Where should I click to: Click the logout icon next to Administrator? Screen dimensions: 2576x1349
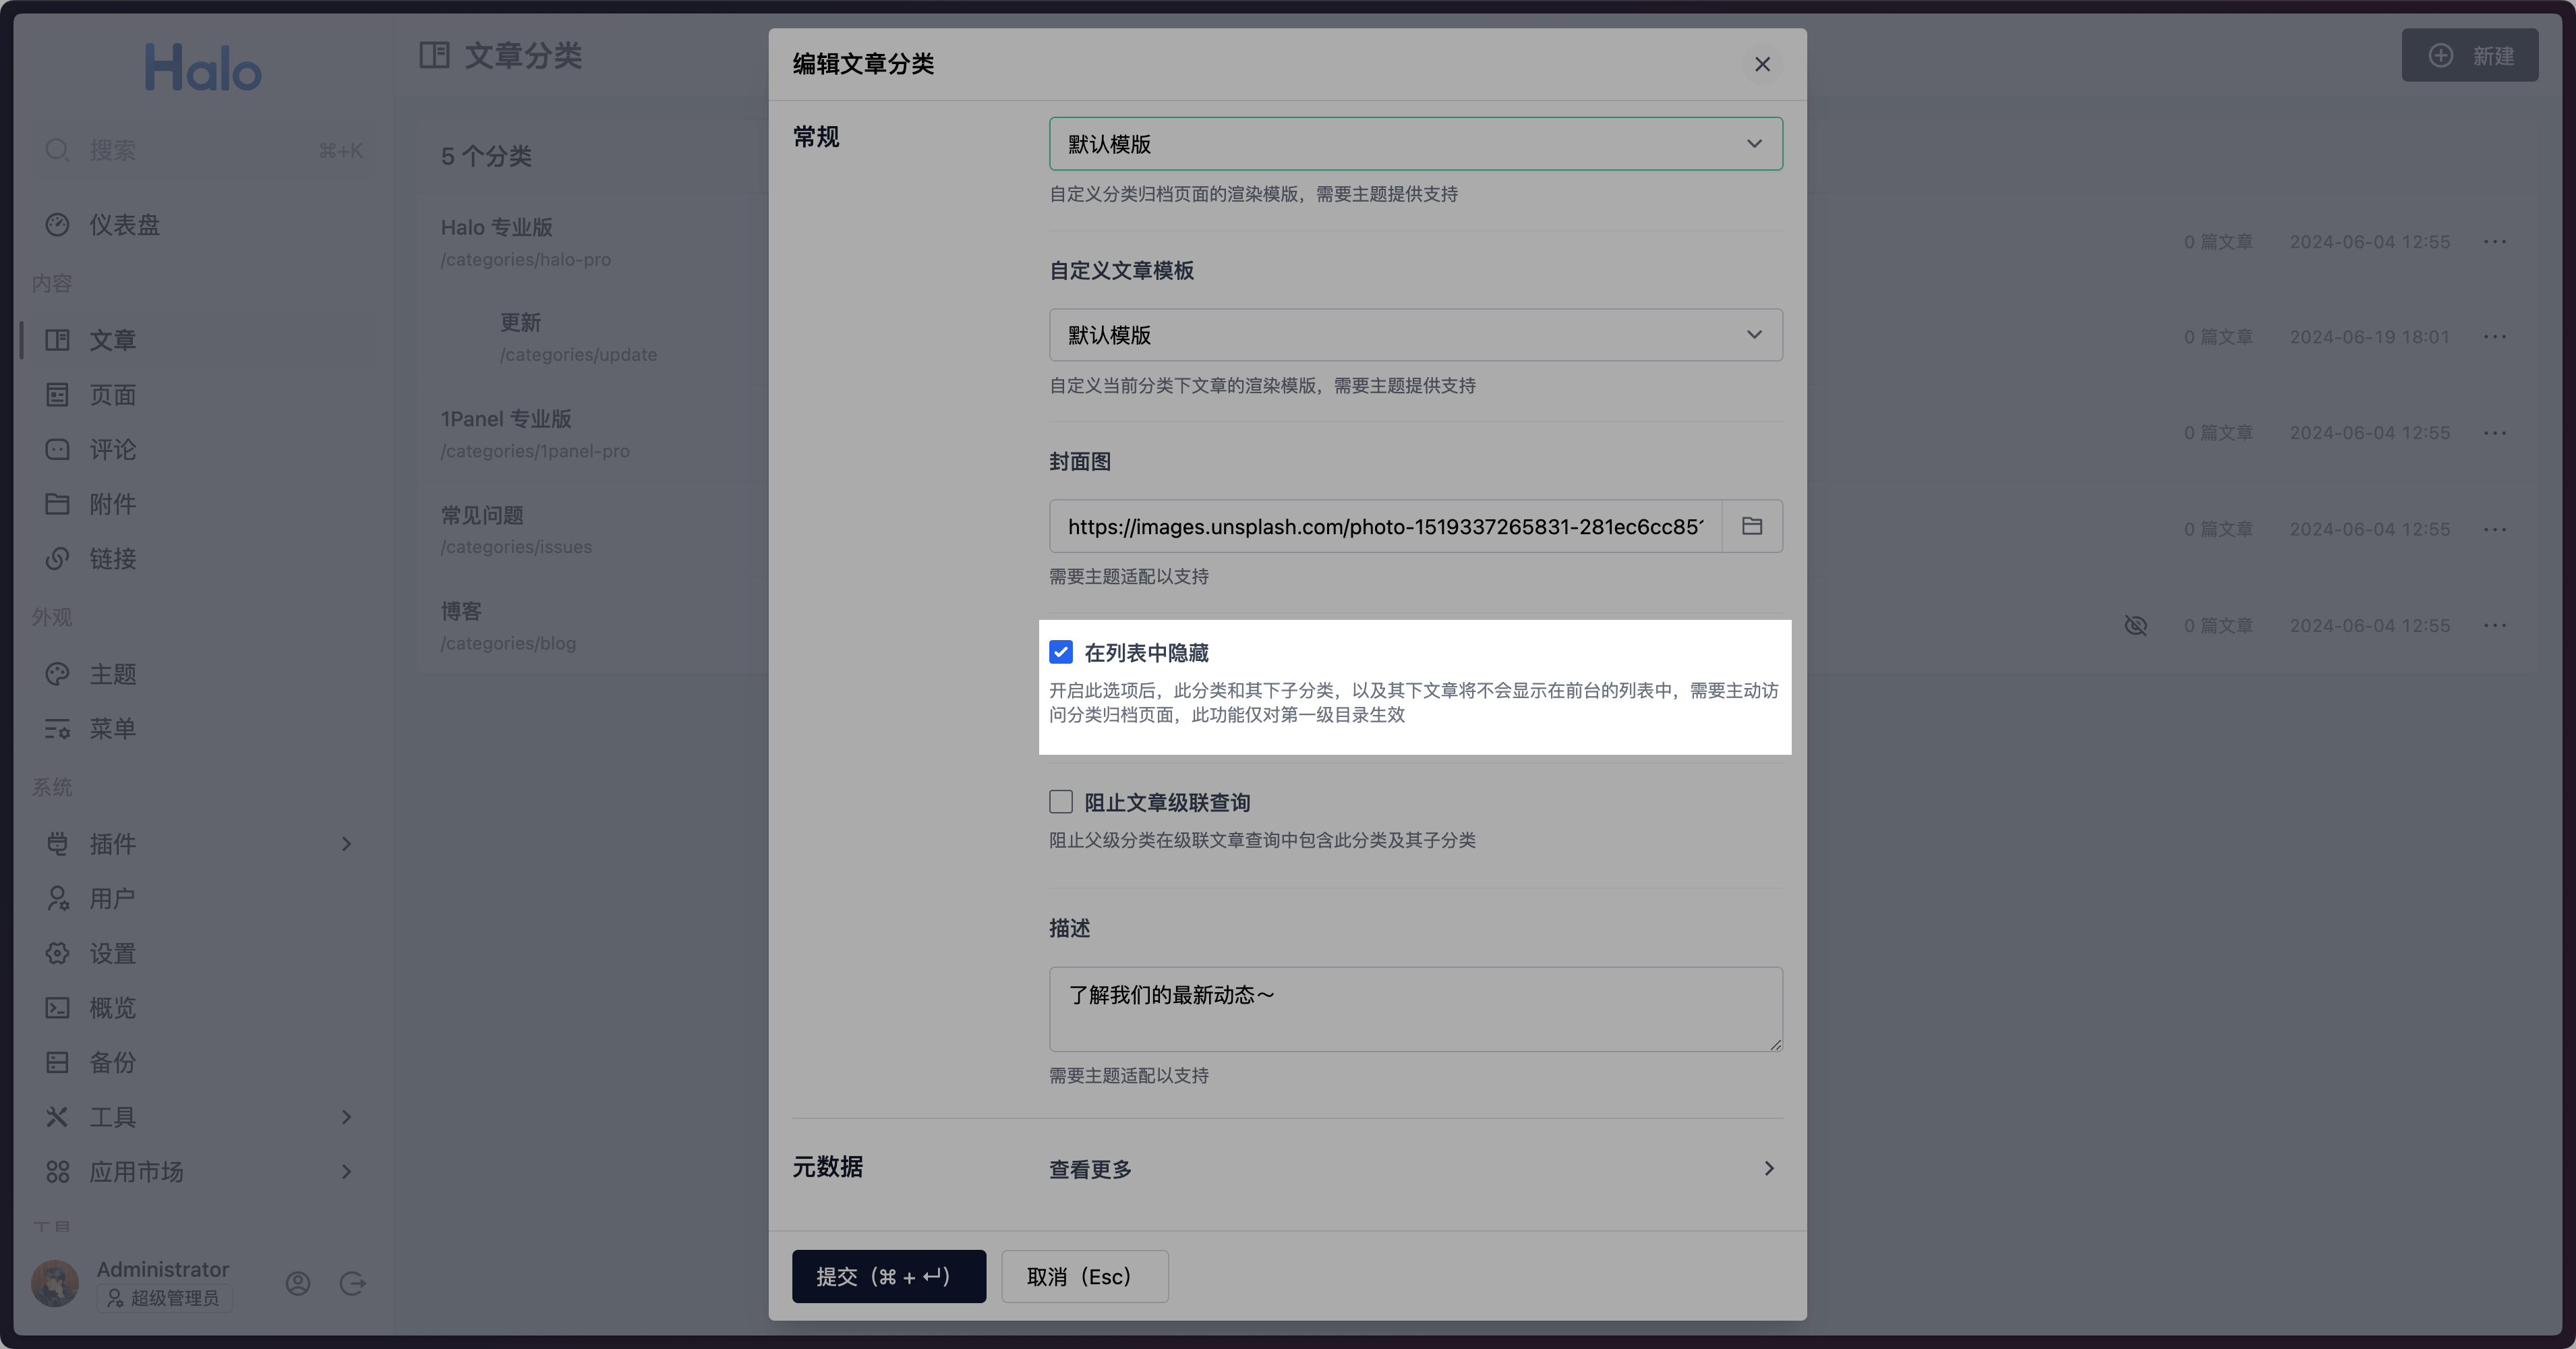coord(352,1283)
